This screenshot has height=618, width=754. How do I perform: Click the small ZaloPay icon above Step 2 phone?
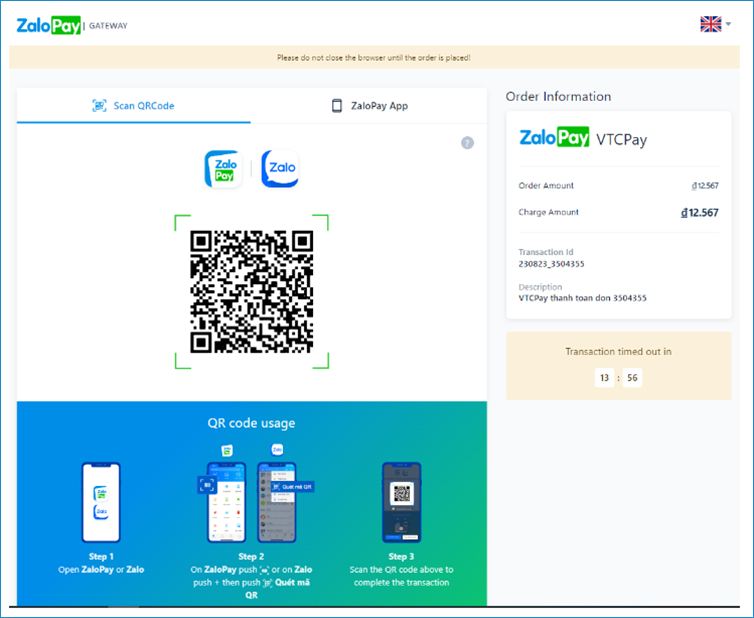227,450
